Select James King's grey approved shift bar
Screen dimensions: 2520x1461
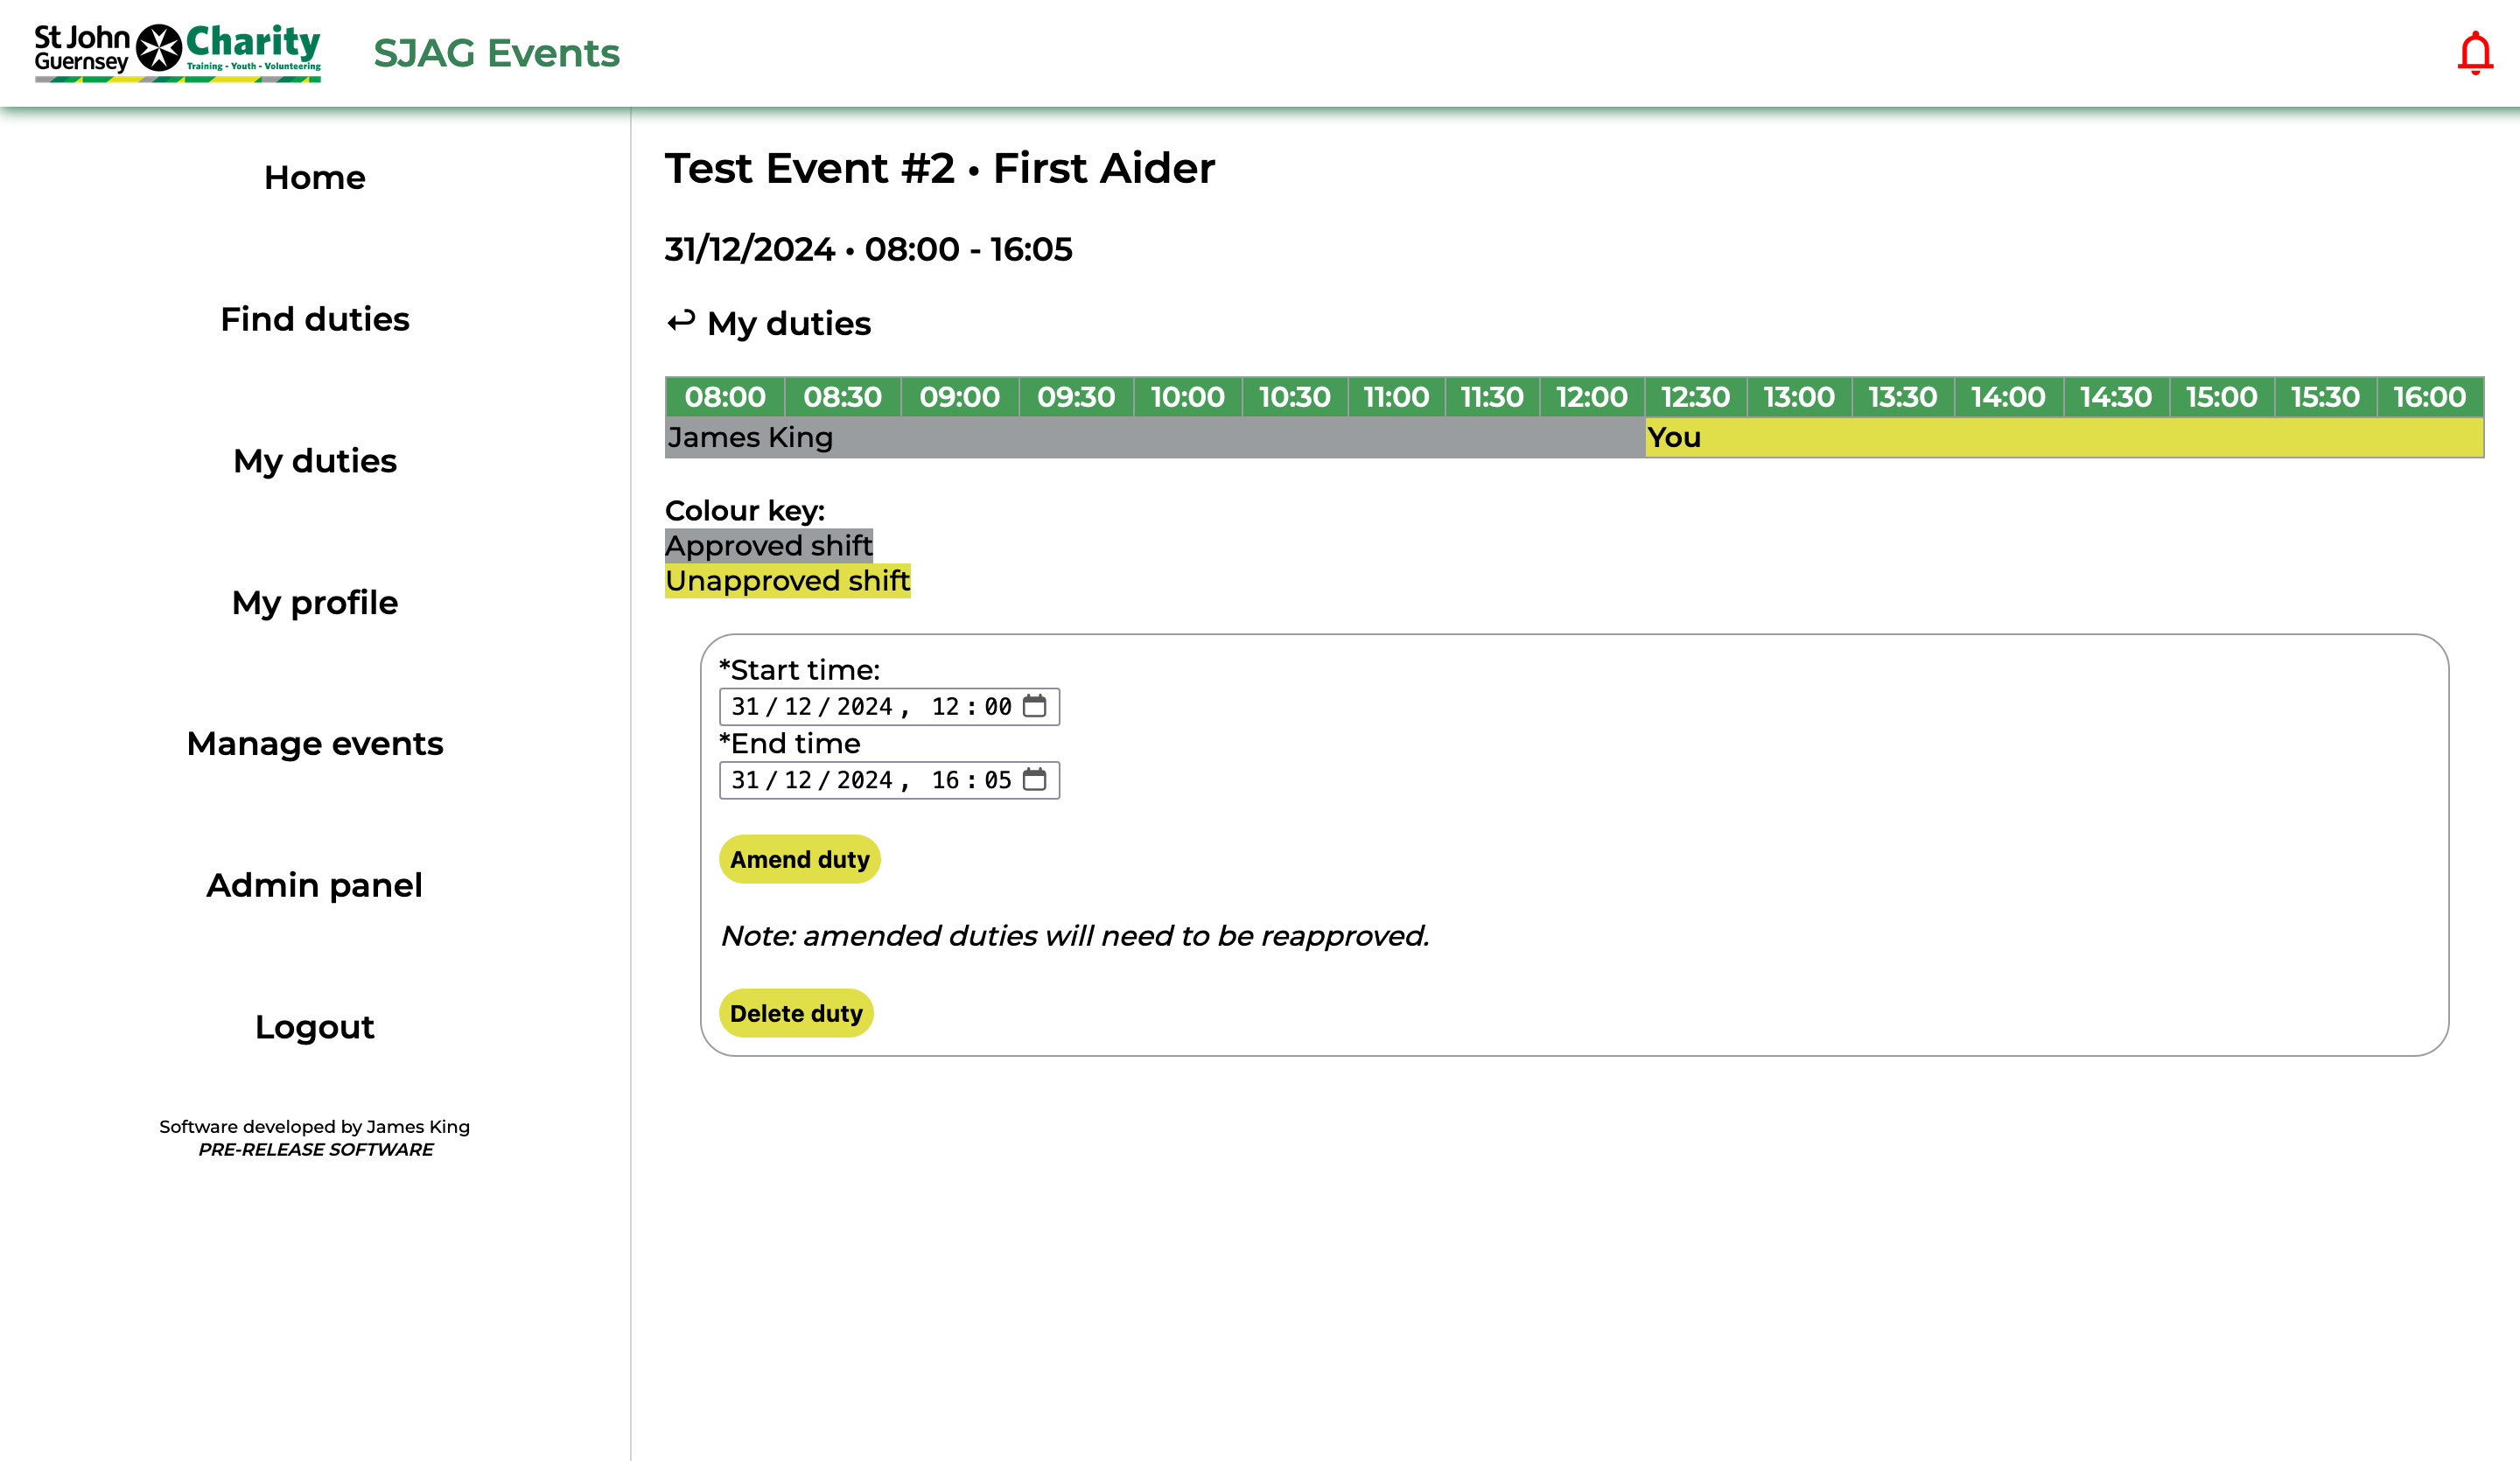point(1154,438)
